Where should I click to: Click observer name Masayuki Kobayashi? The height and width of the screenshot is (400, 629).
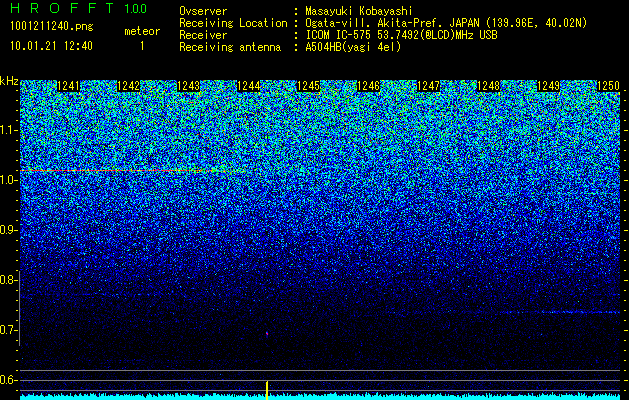click(x=359, y=11)
